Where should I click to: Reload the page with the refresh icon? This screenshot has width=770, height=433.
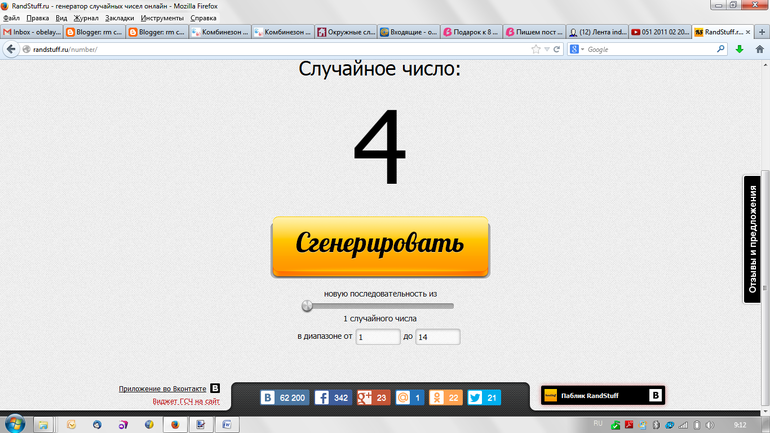coord(556,49)
